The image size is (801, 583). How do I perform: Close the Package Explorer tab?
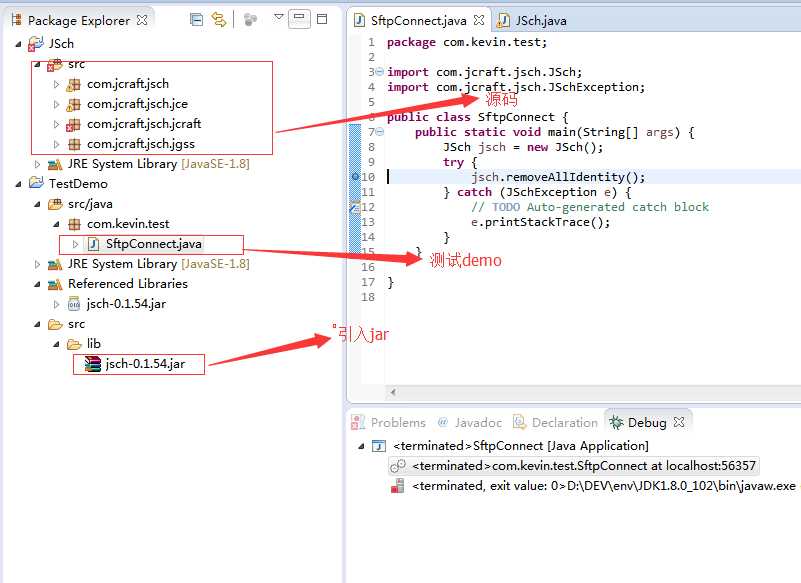(142, 20)
